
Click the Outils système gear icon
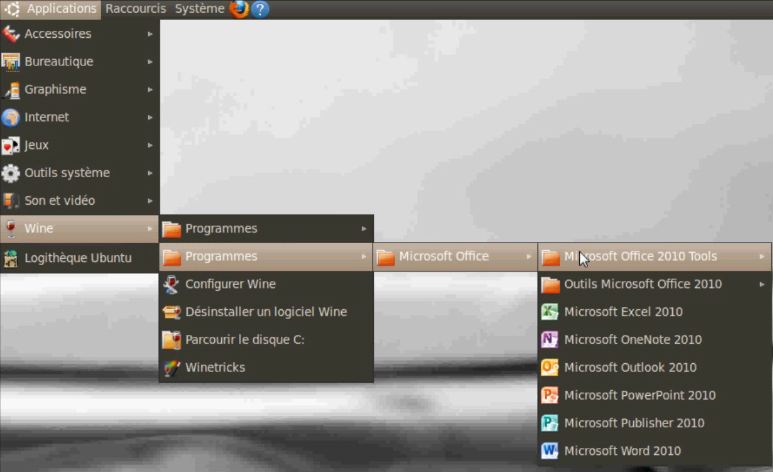coord(10,173)
